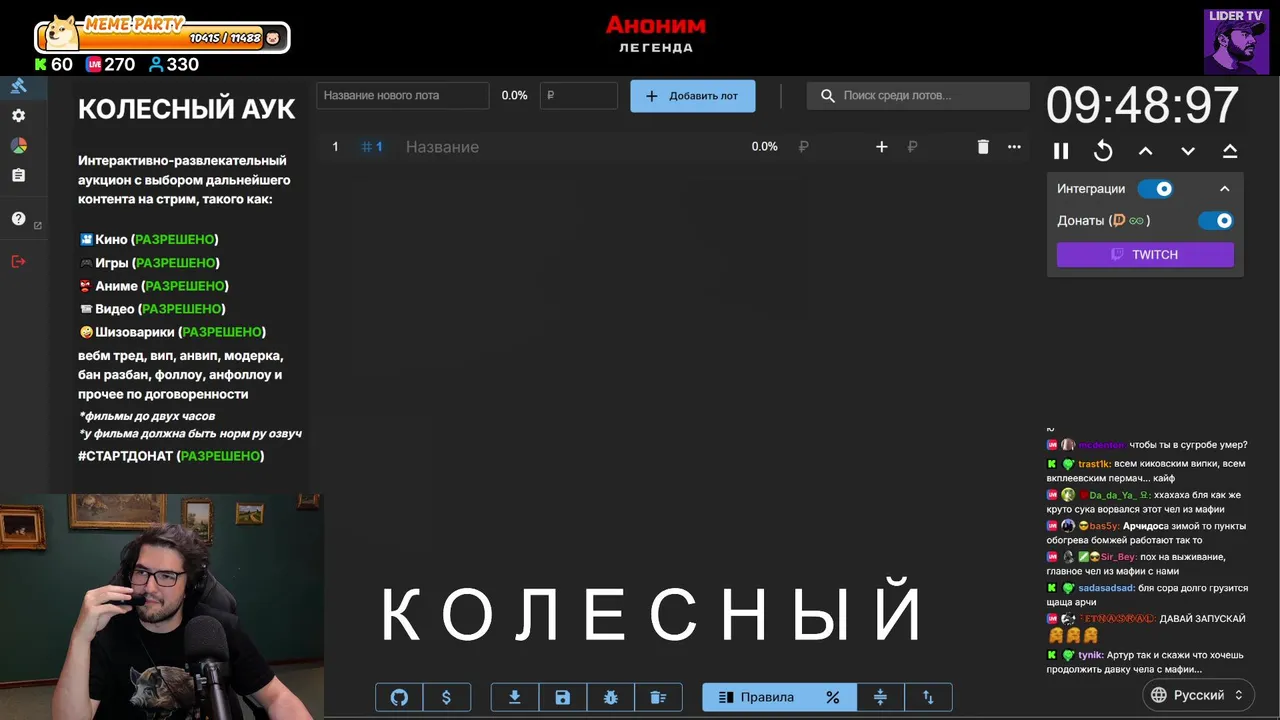Click the red logout sidebar icon
The width and height of the screenshot is (1280, 720).
tap(18, 261)
